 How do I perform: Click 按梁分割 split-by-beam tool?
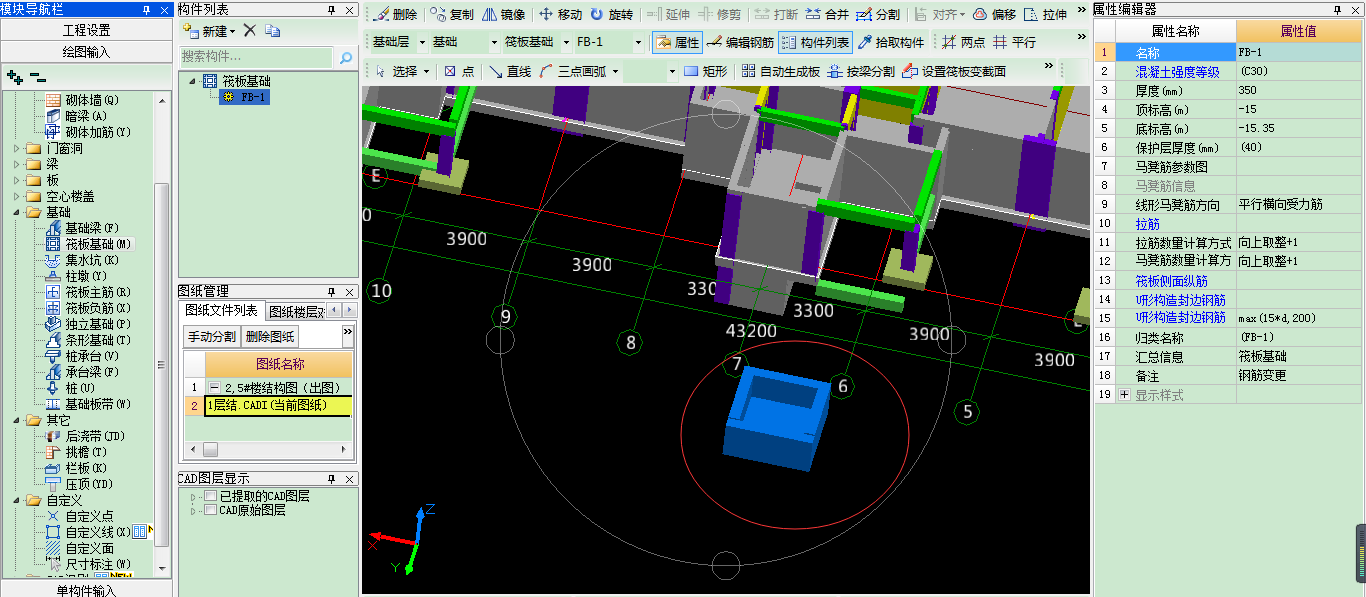(x=861, y=71)
